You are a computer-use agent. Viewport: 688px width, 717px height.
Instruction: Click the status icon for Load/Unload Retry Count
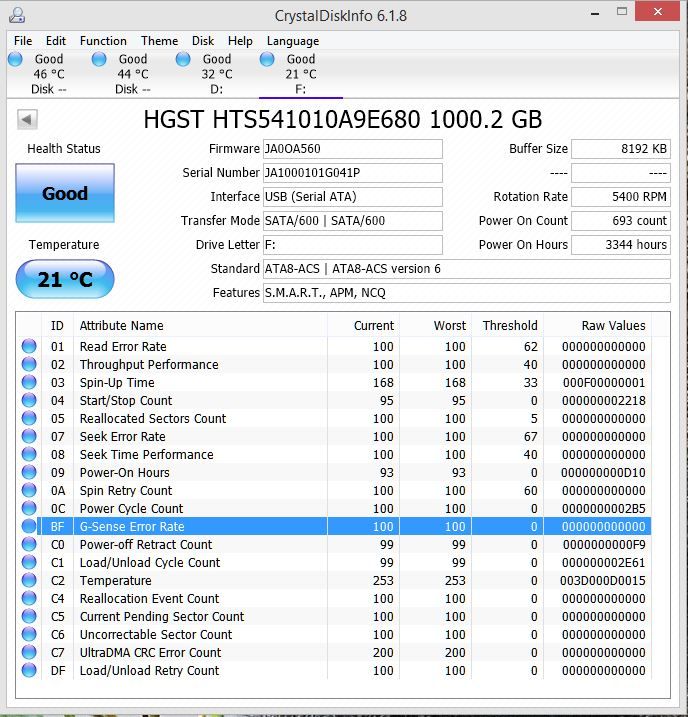click(x=29, y=670)
